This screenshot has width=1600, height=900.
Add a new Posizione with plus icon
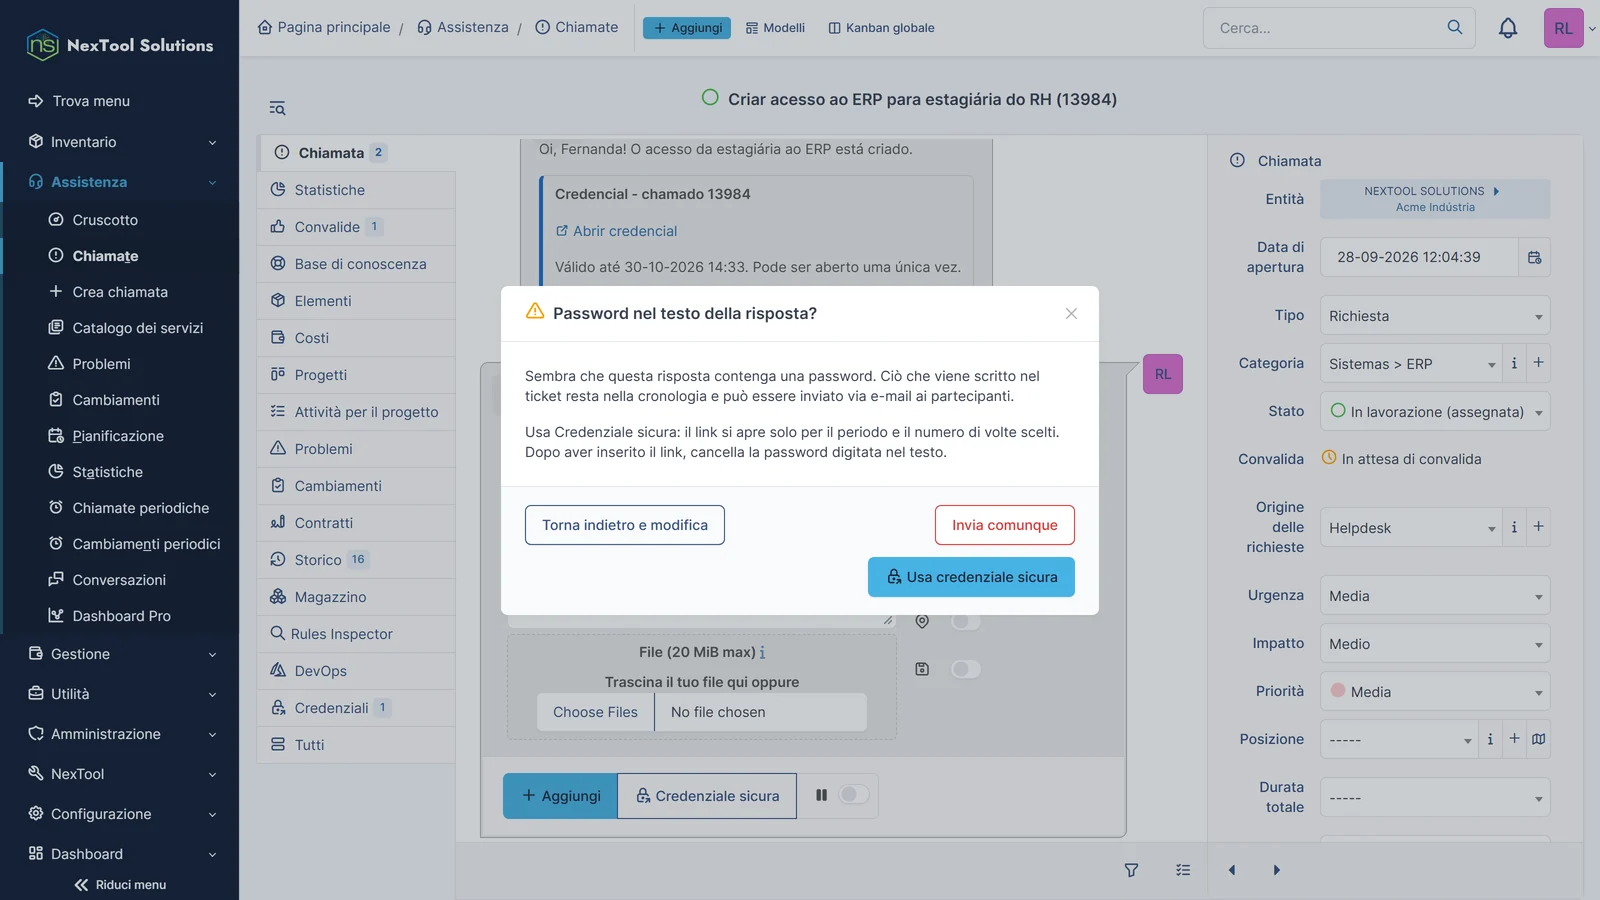1514,739
